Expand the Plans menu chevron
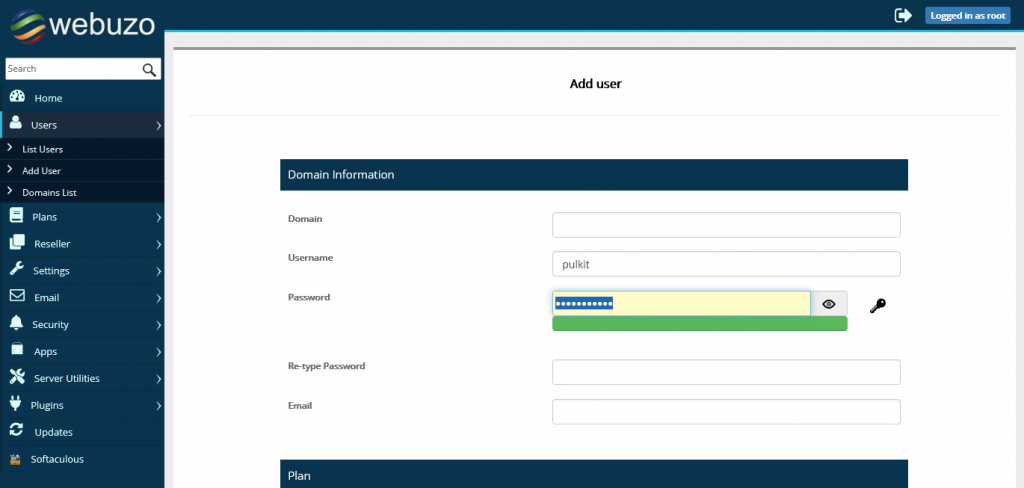Image resolution: width=1024 pixels, height=488 pixels. 159,218
